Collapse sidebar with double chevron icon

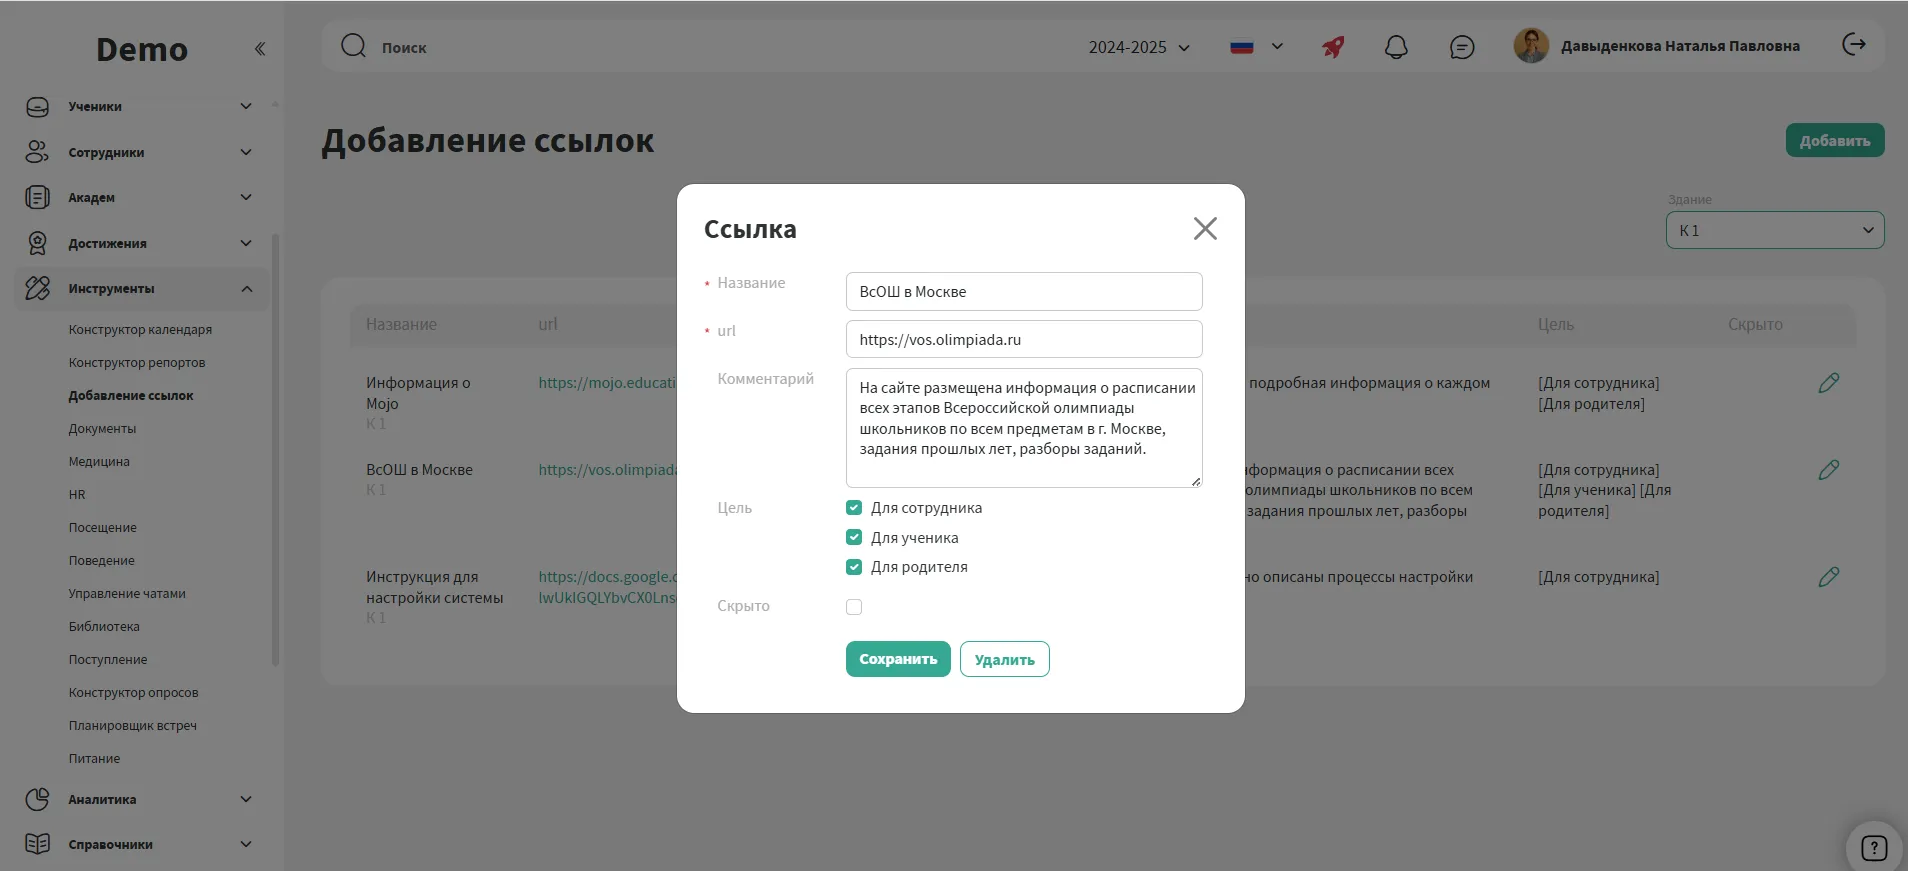[x=260, y=49]
